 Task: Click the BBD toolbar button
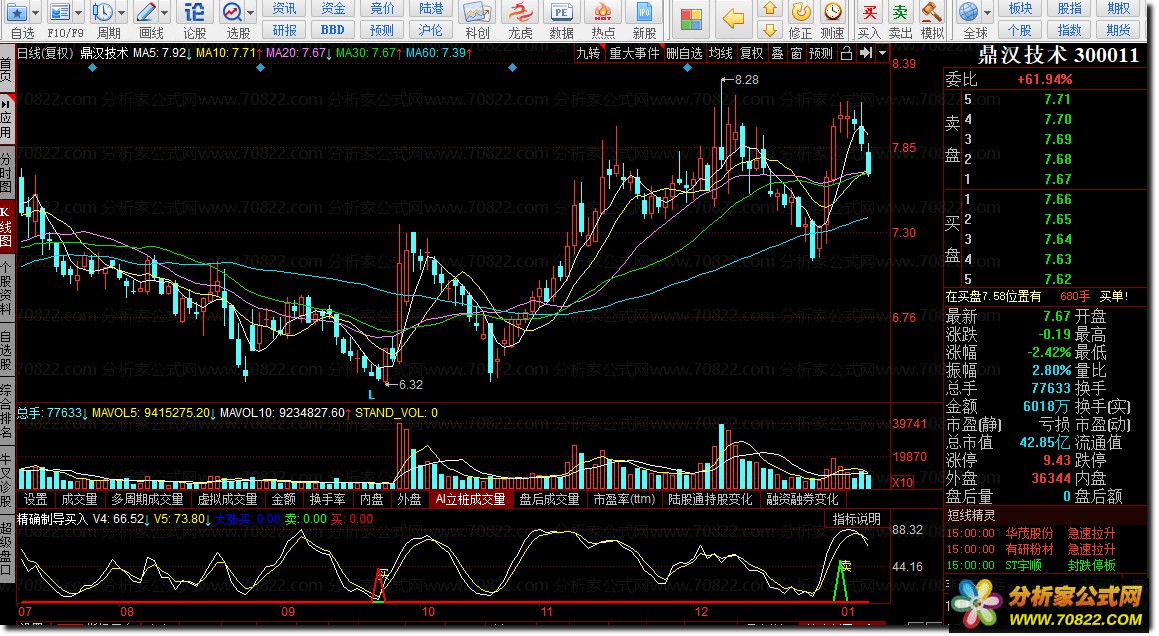pos(333,30)
